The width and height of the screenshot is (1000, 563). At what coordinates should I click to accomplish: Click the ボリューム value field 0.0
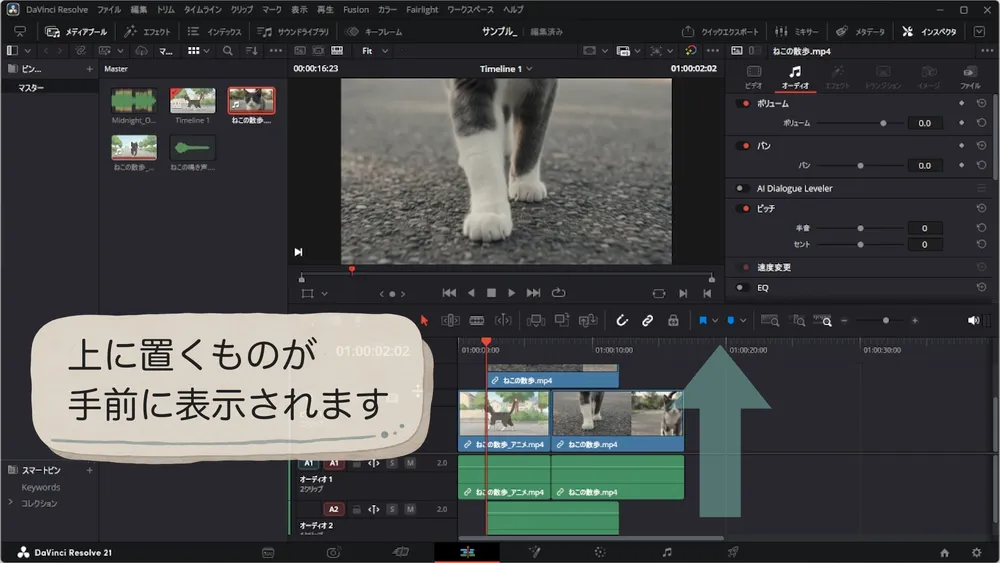coord(924,123)
